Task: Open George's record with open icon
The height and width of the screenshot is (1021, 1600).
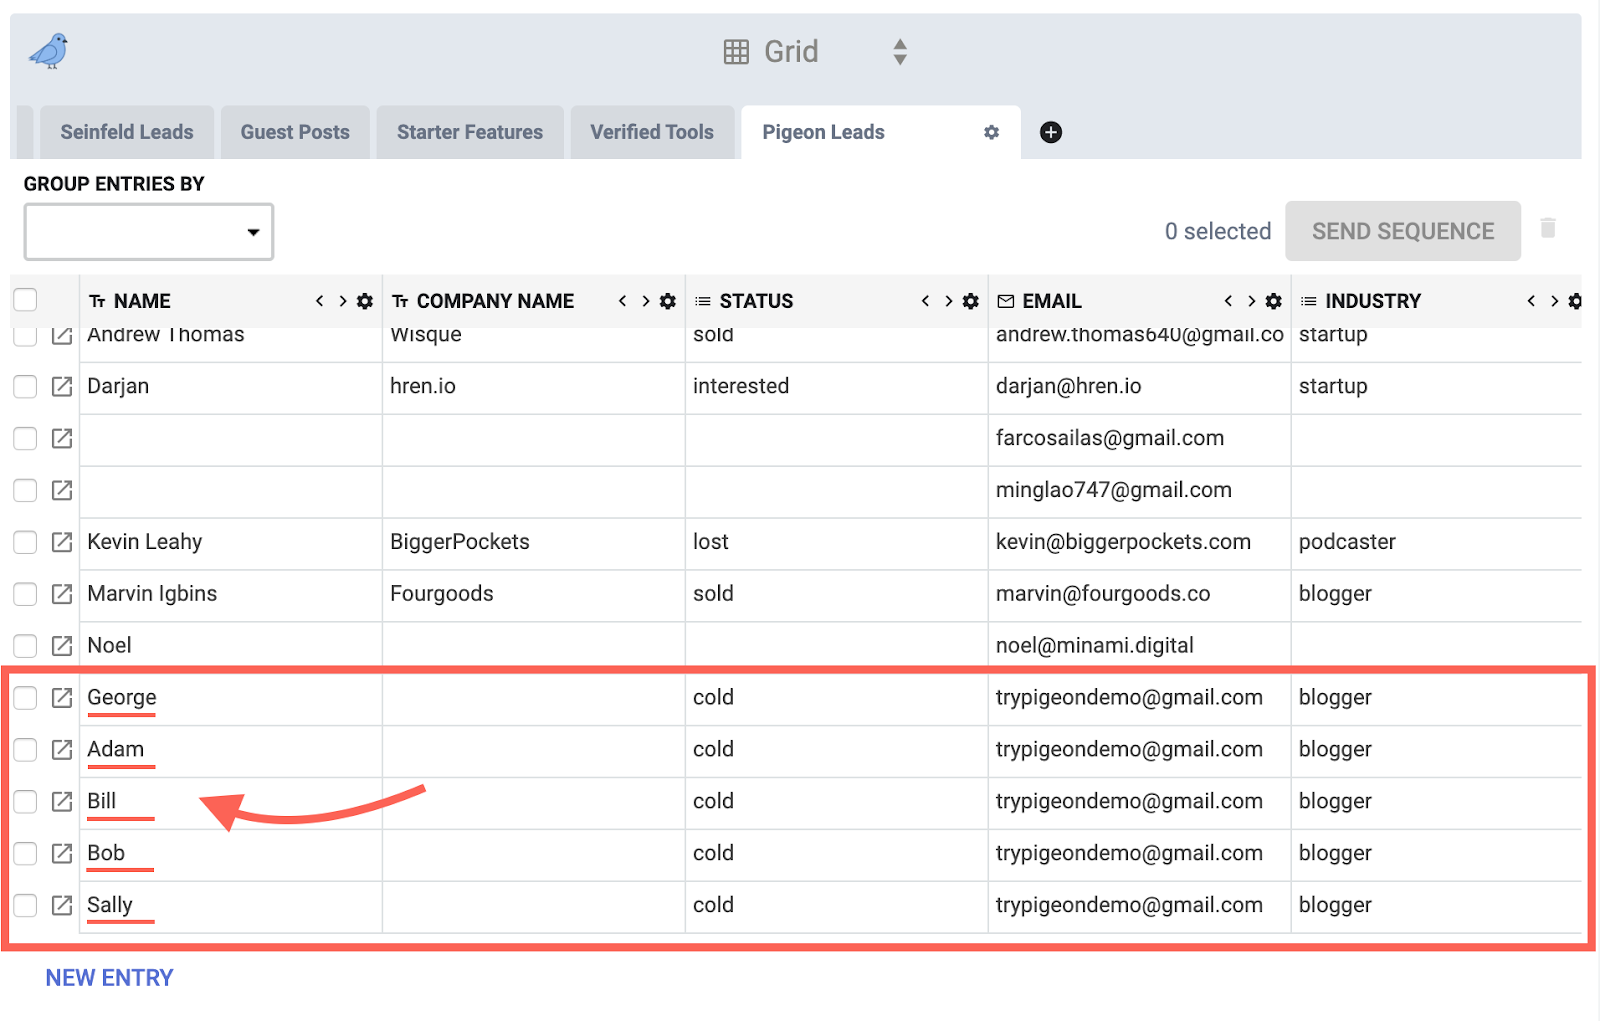Action: click(62, 698)
